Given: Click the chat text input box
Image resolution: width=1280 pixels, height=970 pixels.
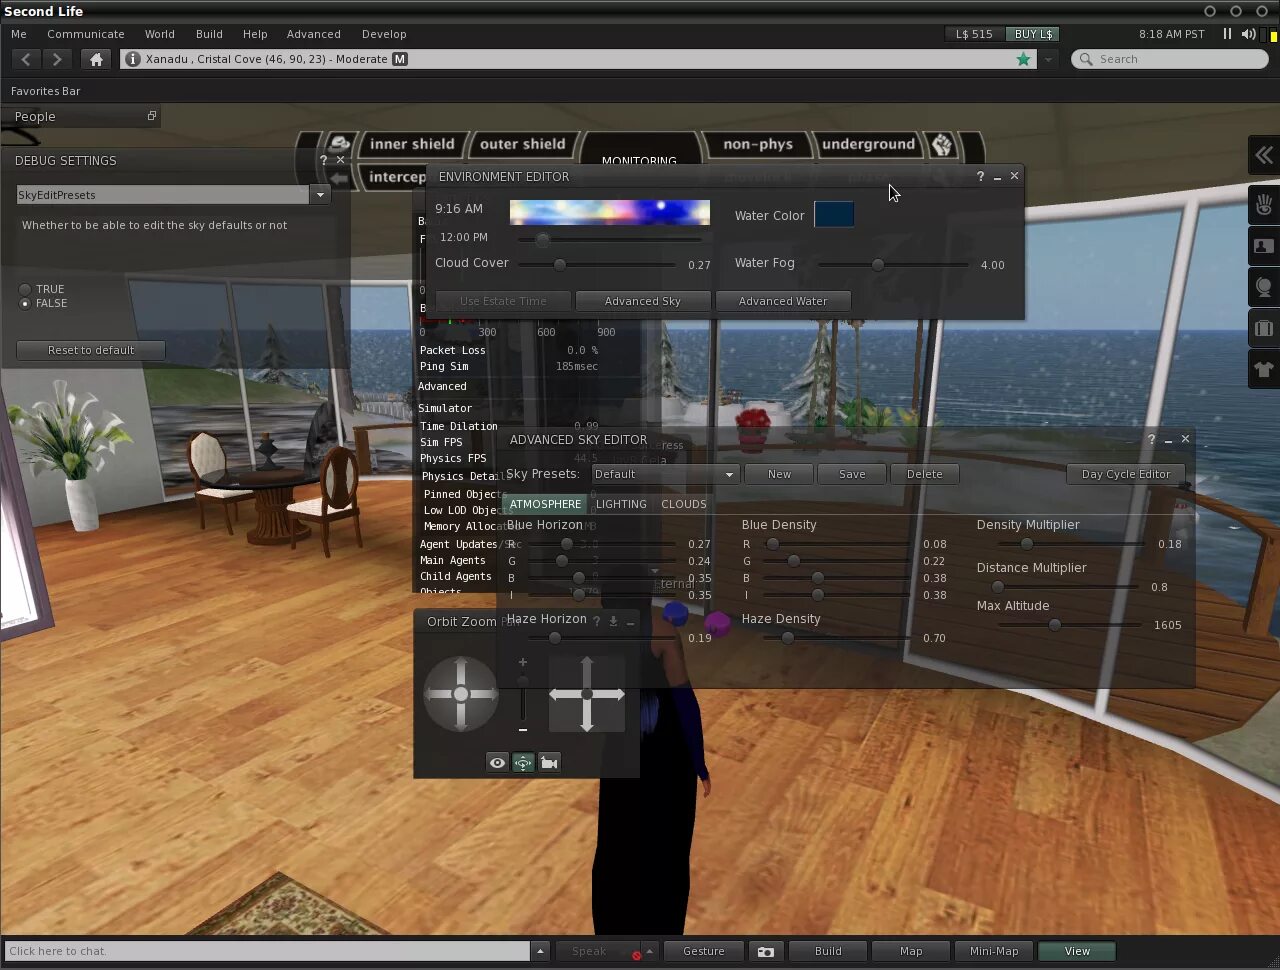Looking at the screenshot, I should click(x=267, y=951).
